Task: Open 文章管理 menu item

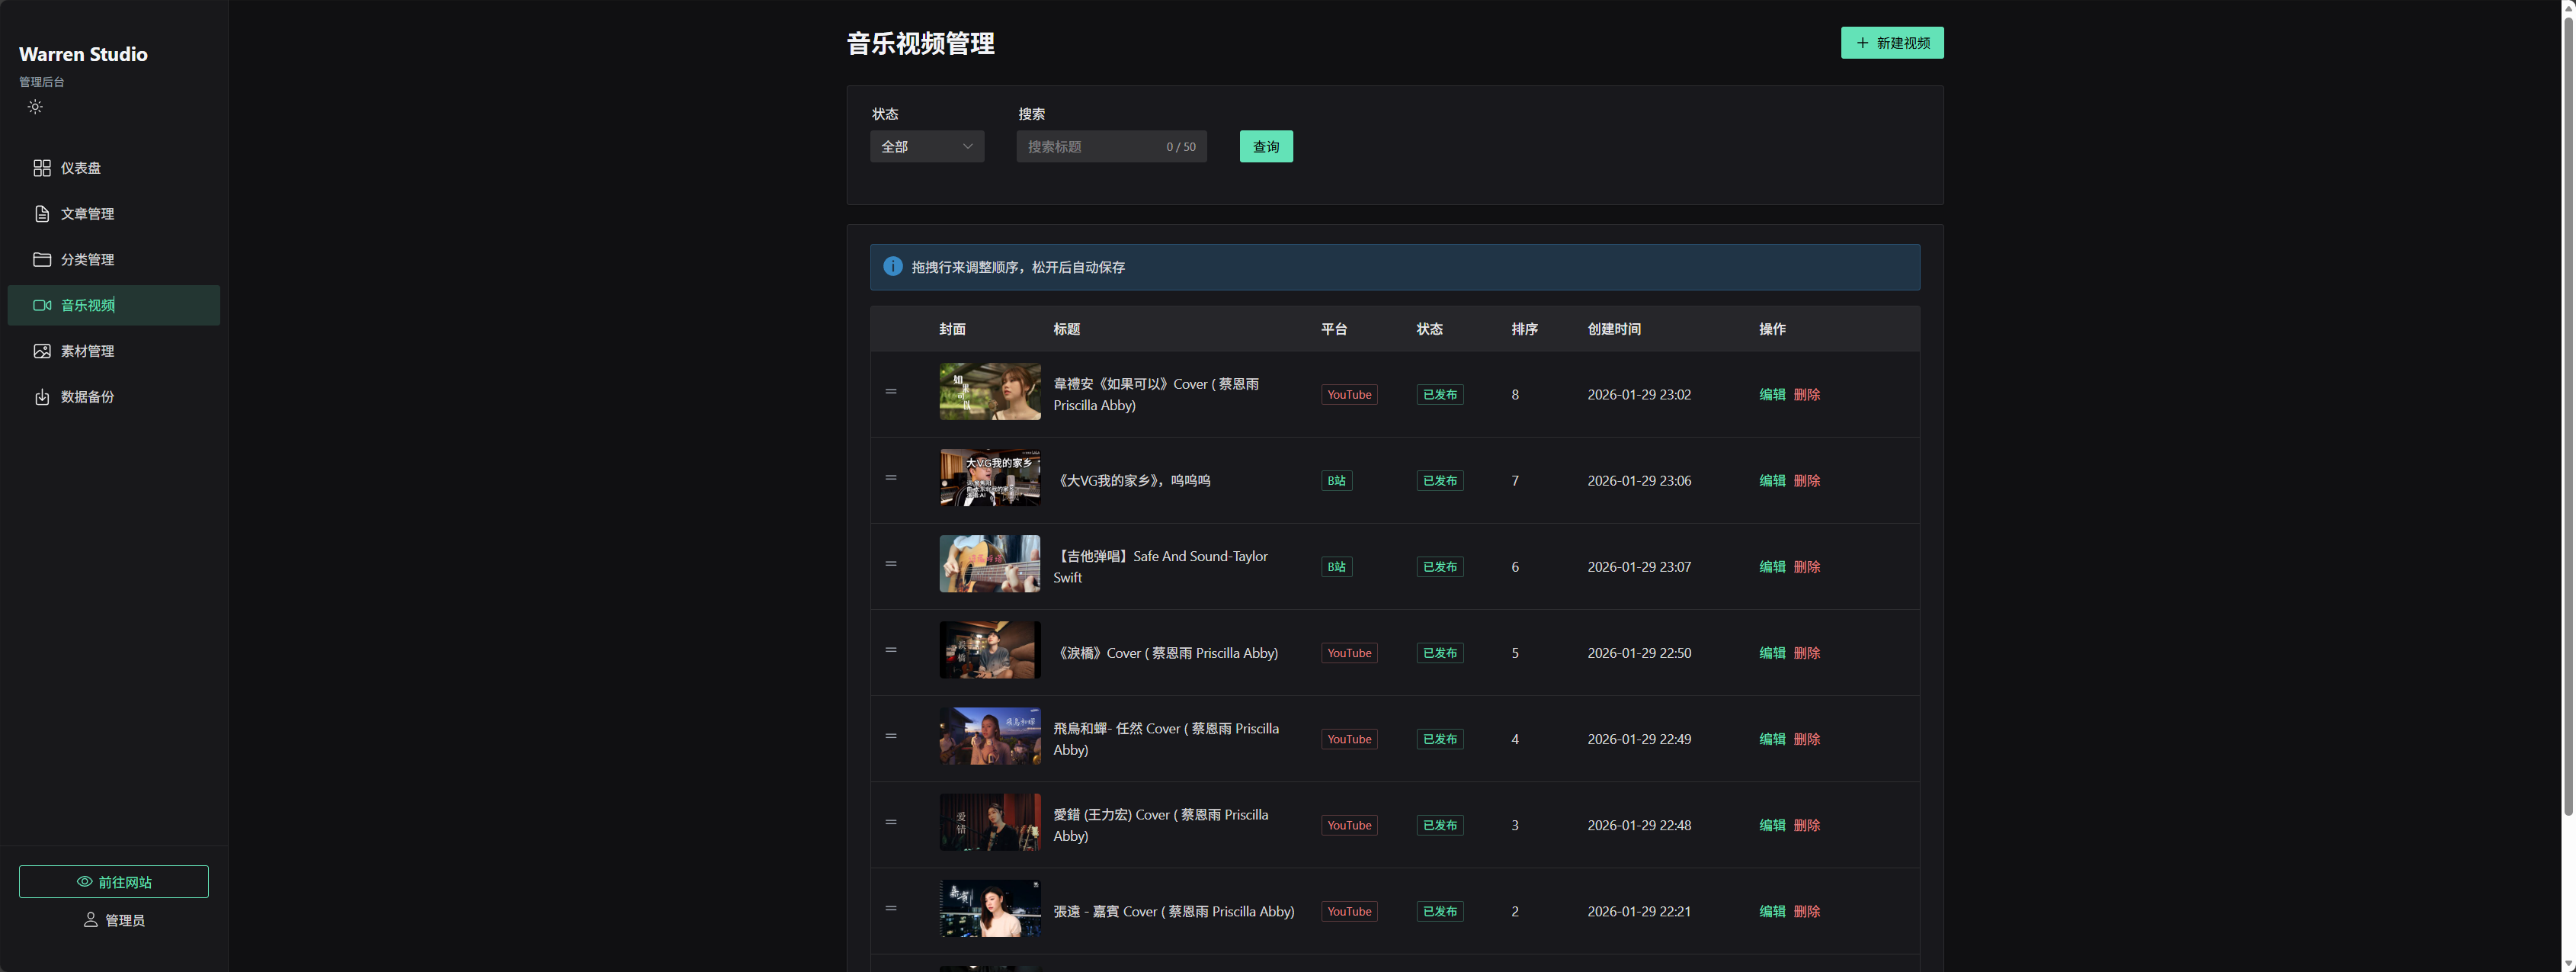Action: pos(87,214)
